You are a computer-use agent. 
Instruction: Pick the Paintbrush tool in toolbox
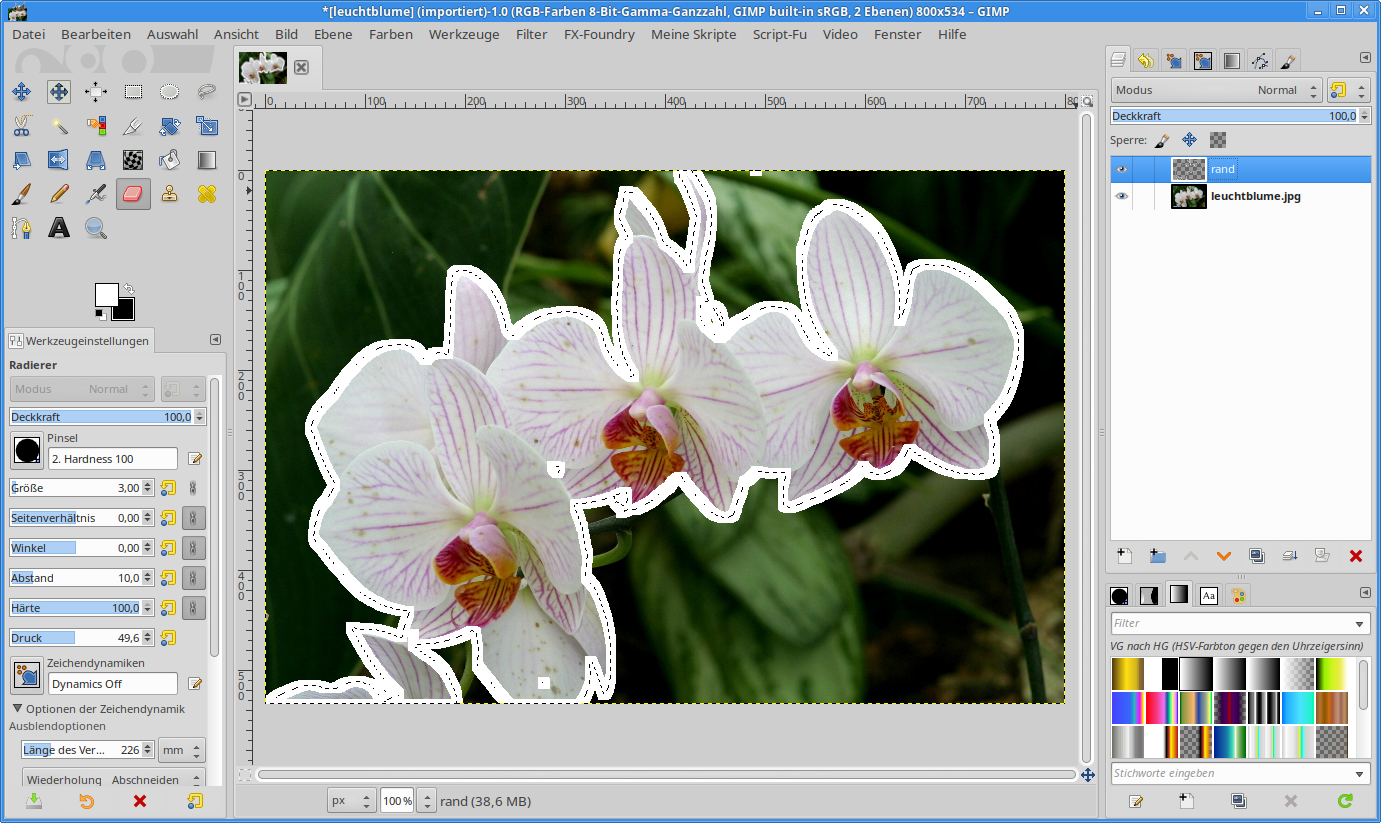click(x=21, y=194)
